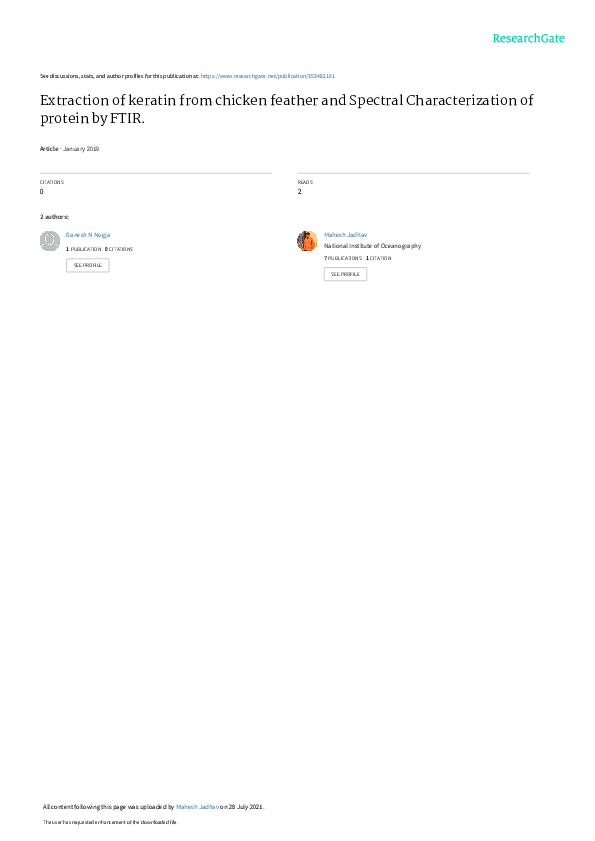This screenshot has width=595, height=841.
Task: Click the January 2019 publication date
Action: pos(81,149)
